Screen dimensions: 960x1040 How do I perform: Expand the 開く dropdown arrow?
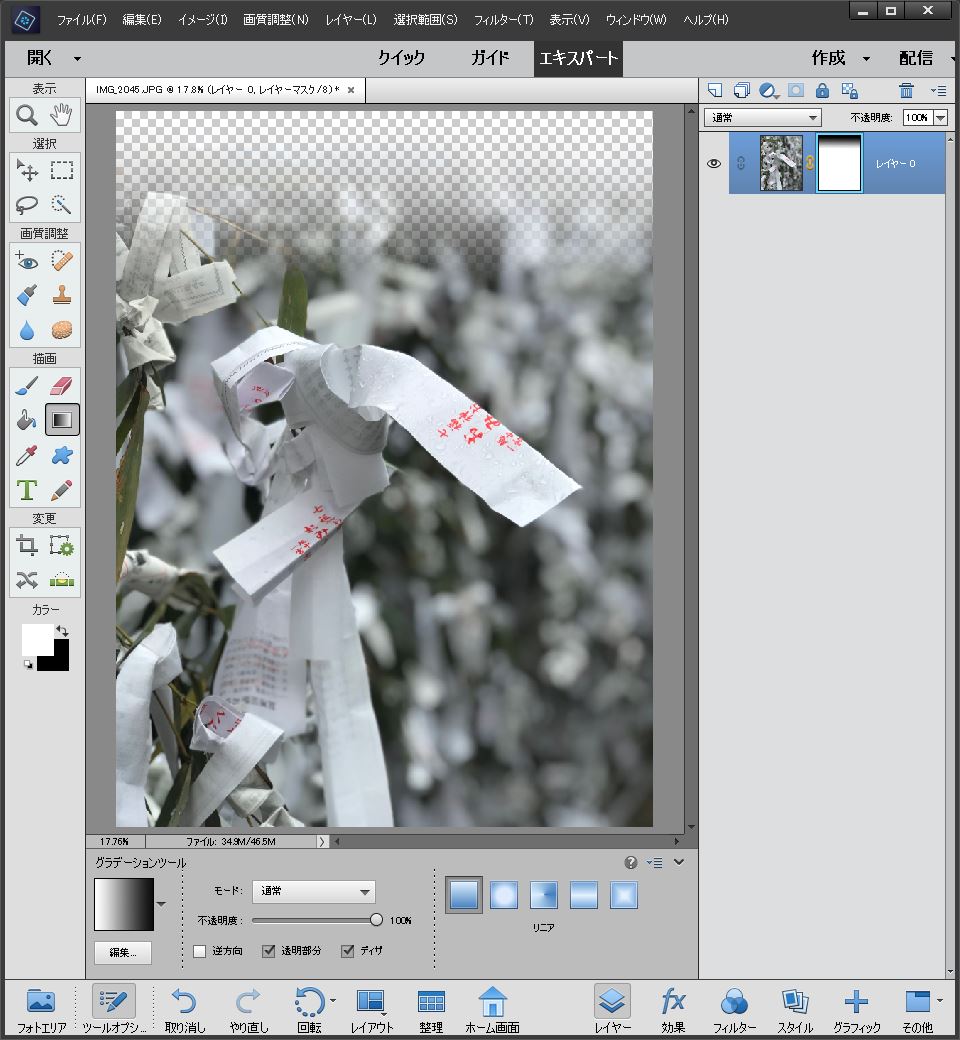(x=77, y=59)
